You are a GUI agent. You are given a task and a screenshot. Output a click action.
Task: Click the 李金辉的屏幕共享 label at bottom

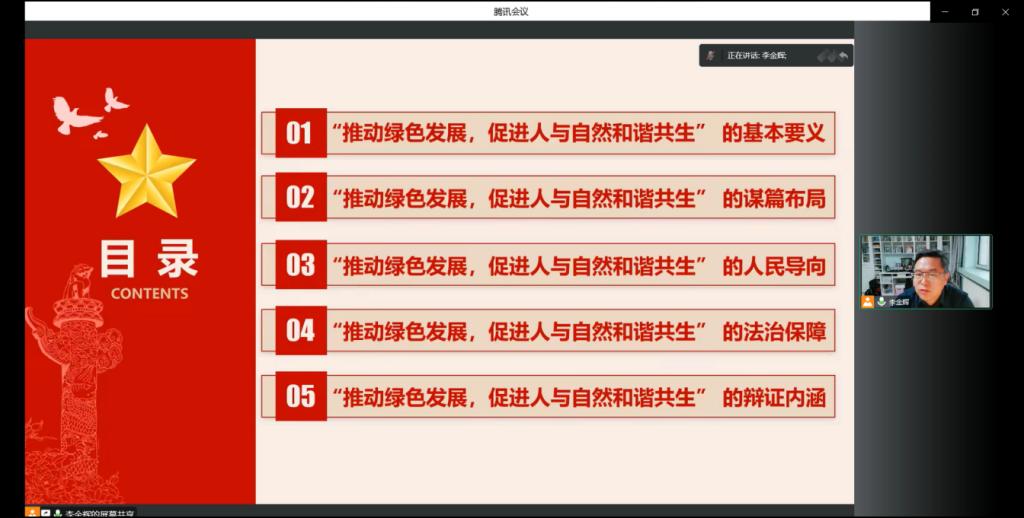tap(100, 512)
